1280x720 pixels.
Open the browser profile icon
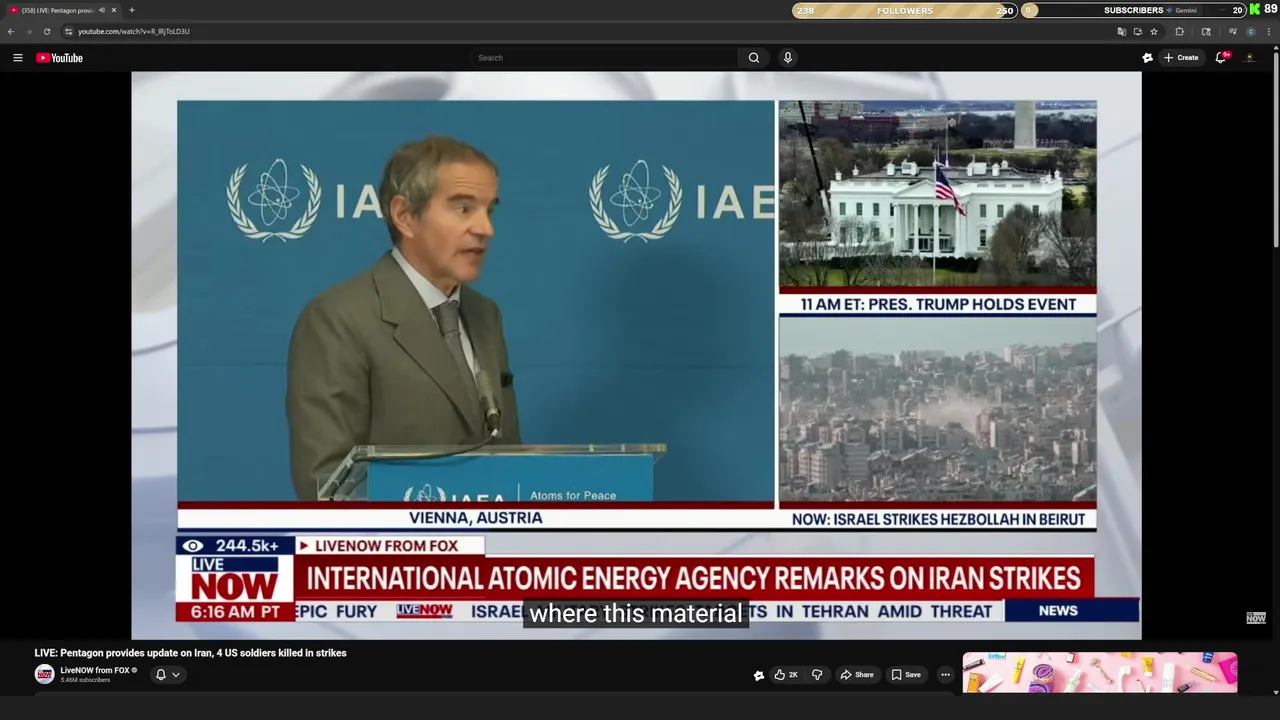click(x=1250, y=31)
